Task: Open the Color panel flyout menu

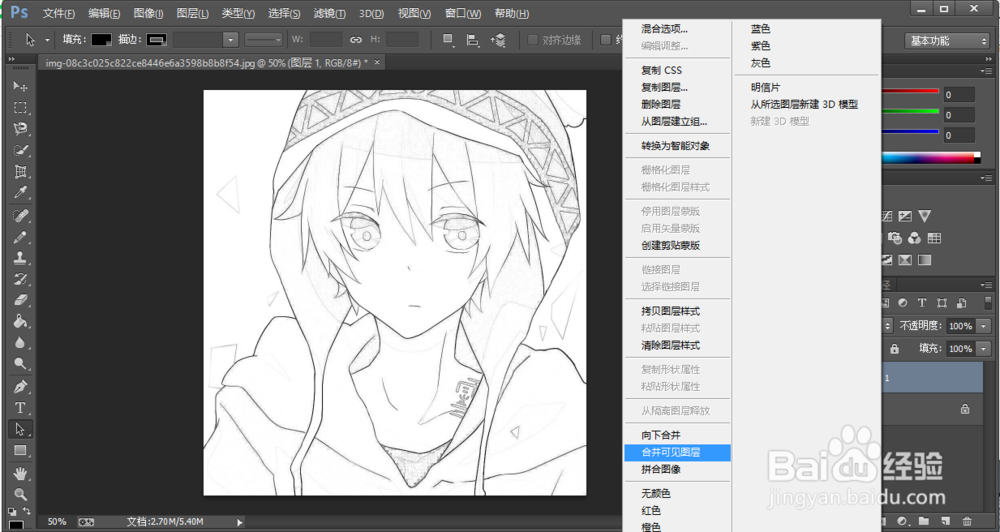Action: click(x=989, y=70)
